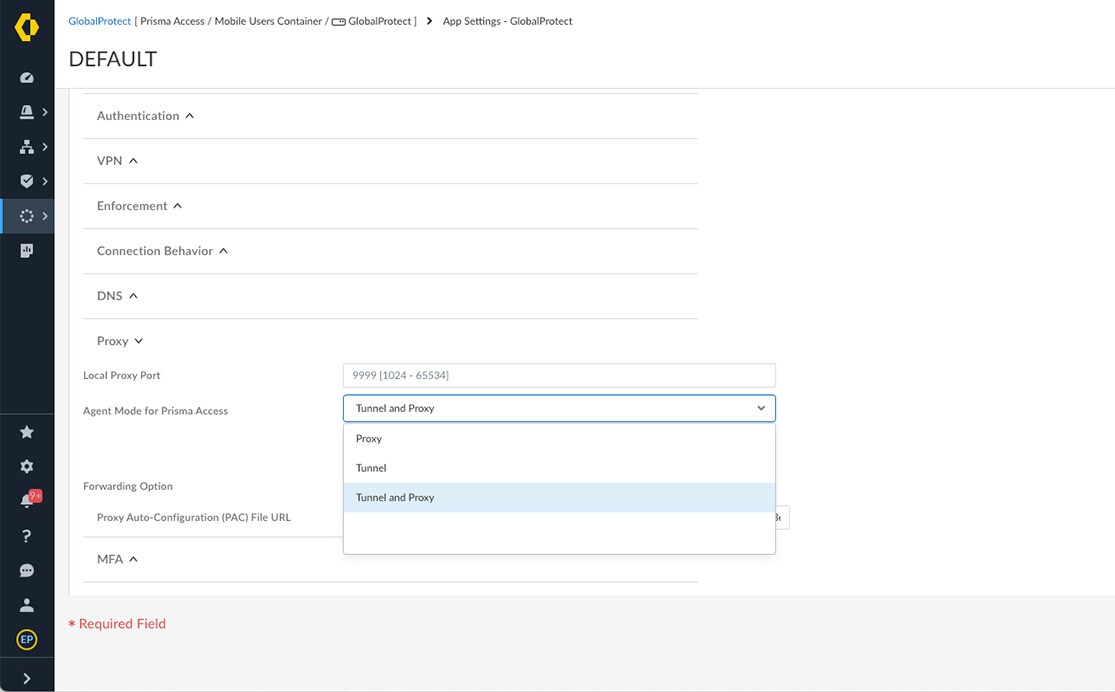Select the highlighted Workflows sidebar icon

point(27,215)
